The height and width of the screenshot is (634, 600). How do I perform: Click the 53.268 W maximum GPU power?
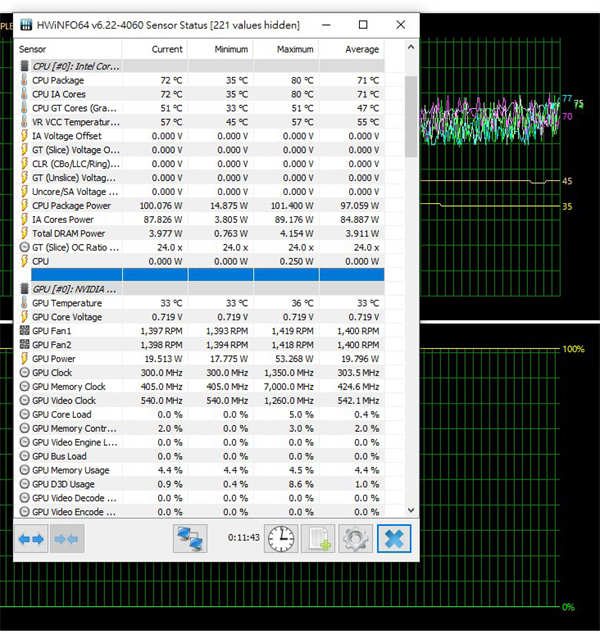[x=294, y=359]
